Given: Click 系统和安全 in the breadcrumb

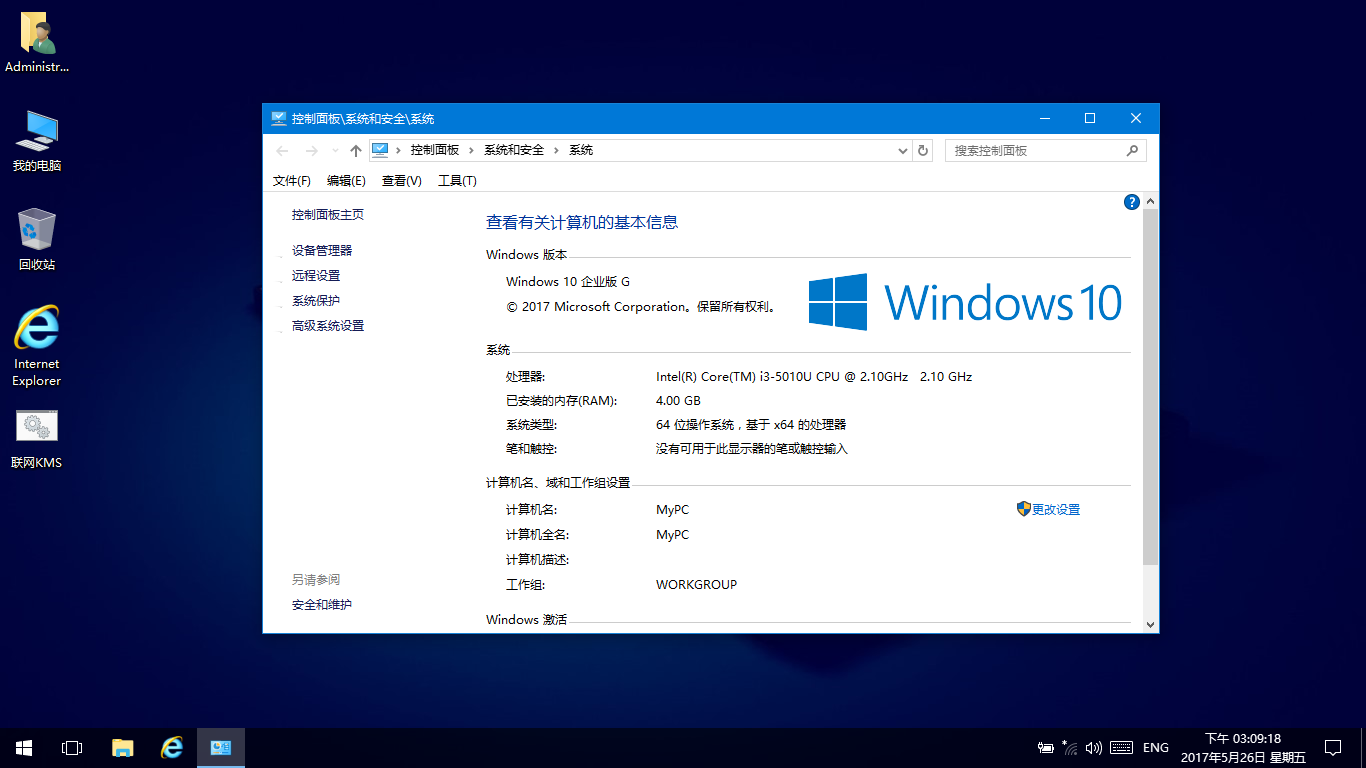Looking at the screenshot, I should [x=514, y=150].
